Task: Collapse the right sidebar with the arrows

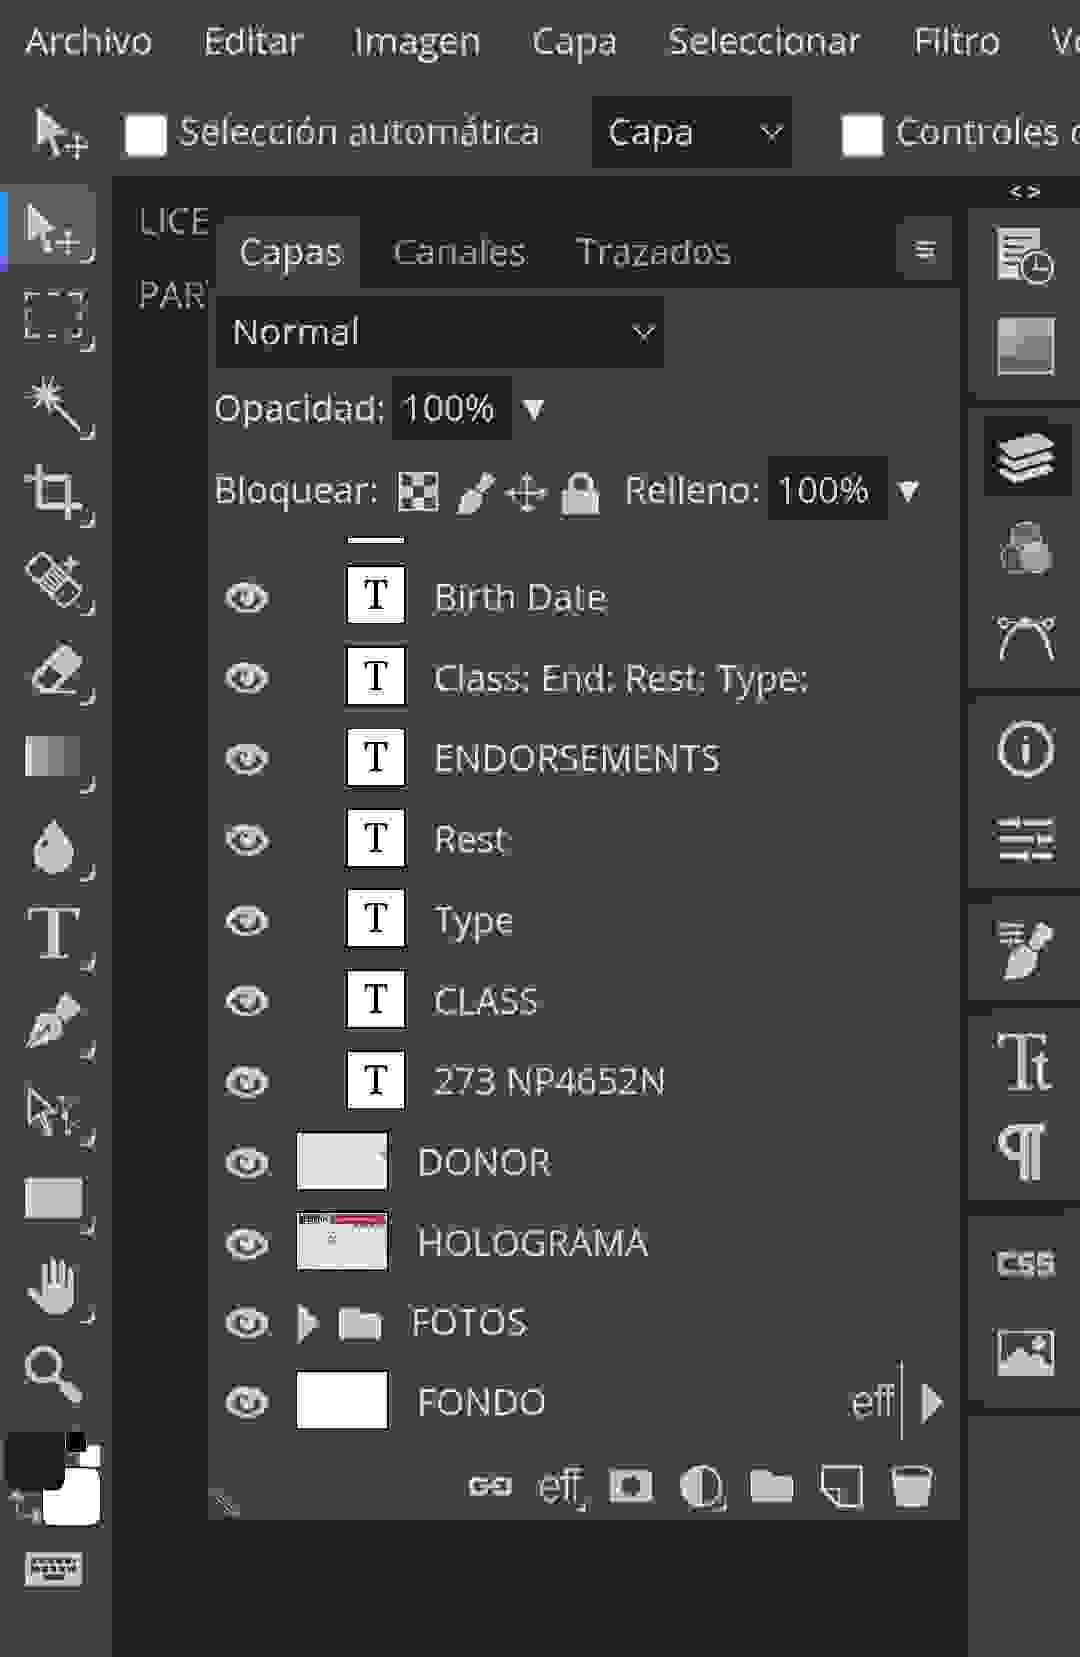Action: coord(1025,191)
